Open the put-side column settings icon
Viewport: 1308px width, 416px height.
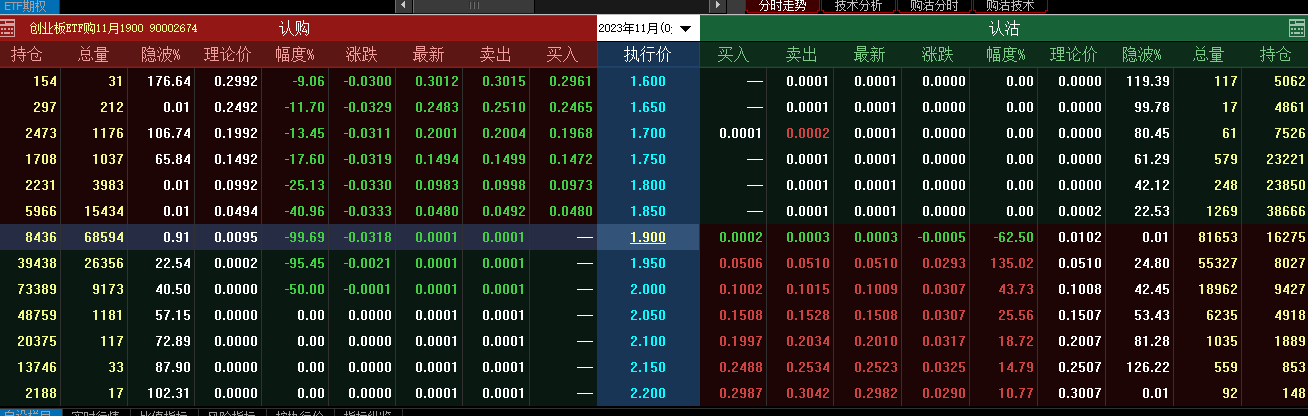pyautogui.click(x=1297, y=28)
